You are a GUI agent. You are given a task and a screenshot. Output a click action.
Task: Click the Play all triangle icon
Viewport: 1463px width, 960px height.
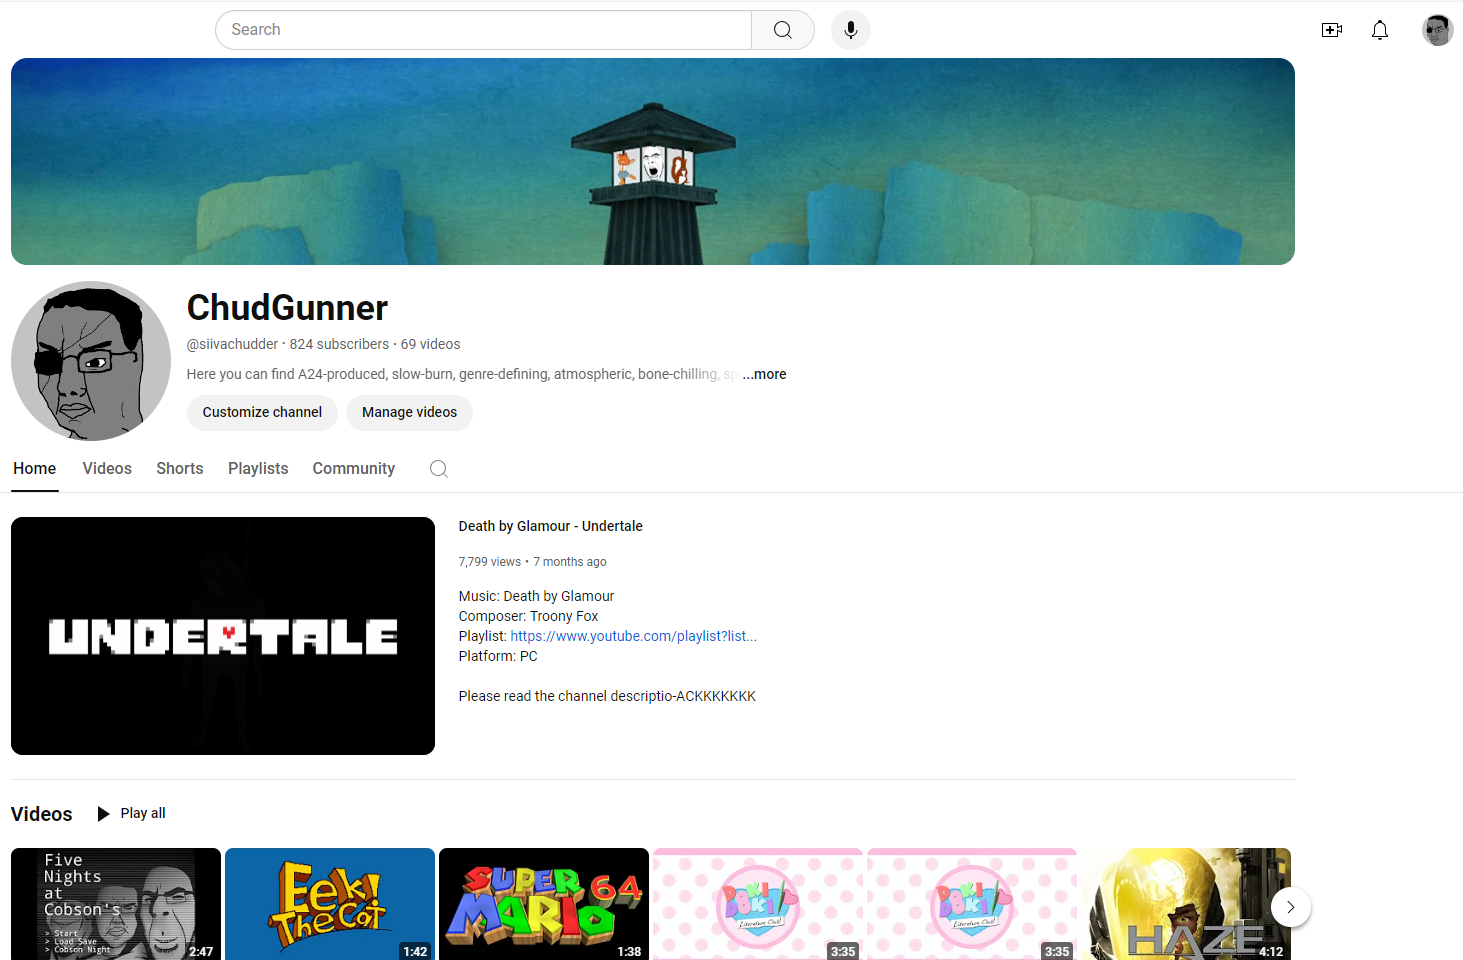point(103,814)
